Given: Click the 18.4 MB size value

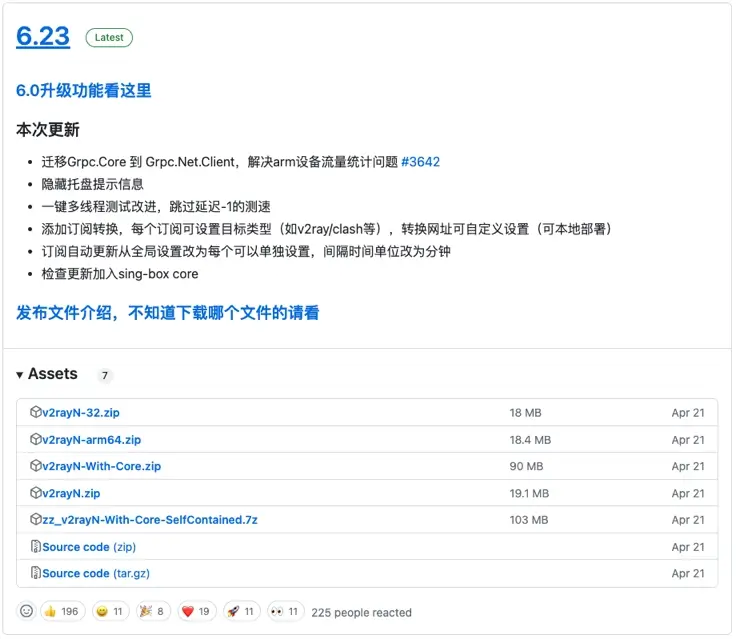Looking at the screenshot, I should pyautogui.click(x=530, y=440).
